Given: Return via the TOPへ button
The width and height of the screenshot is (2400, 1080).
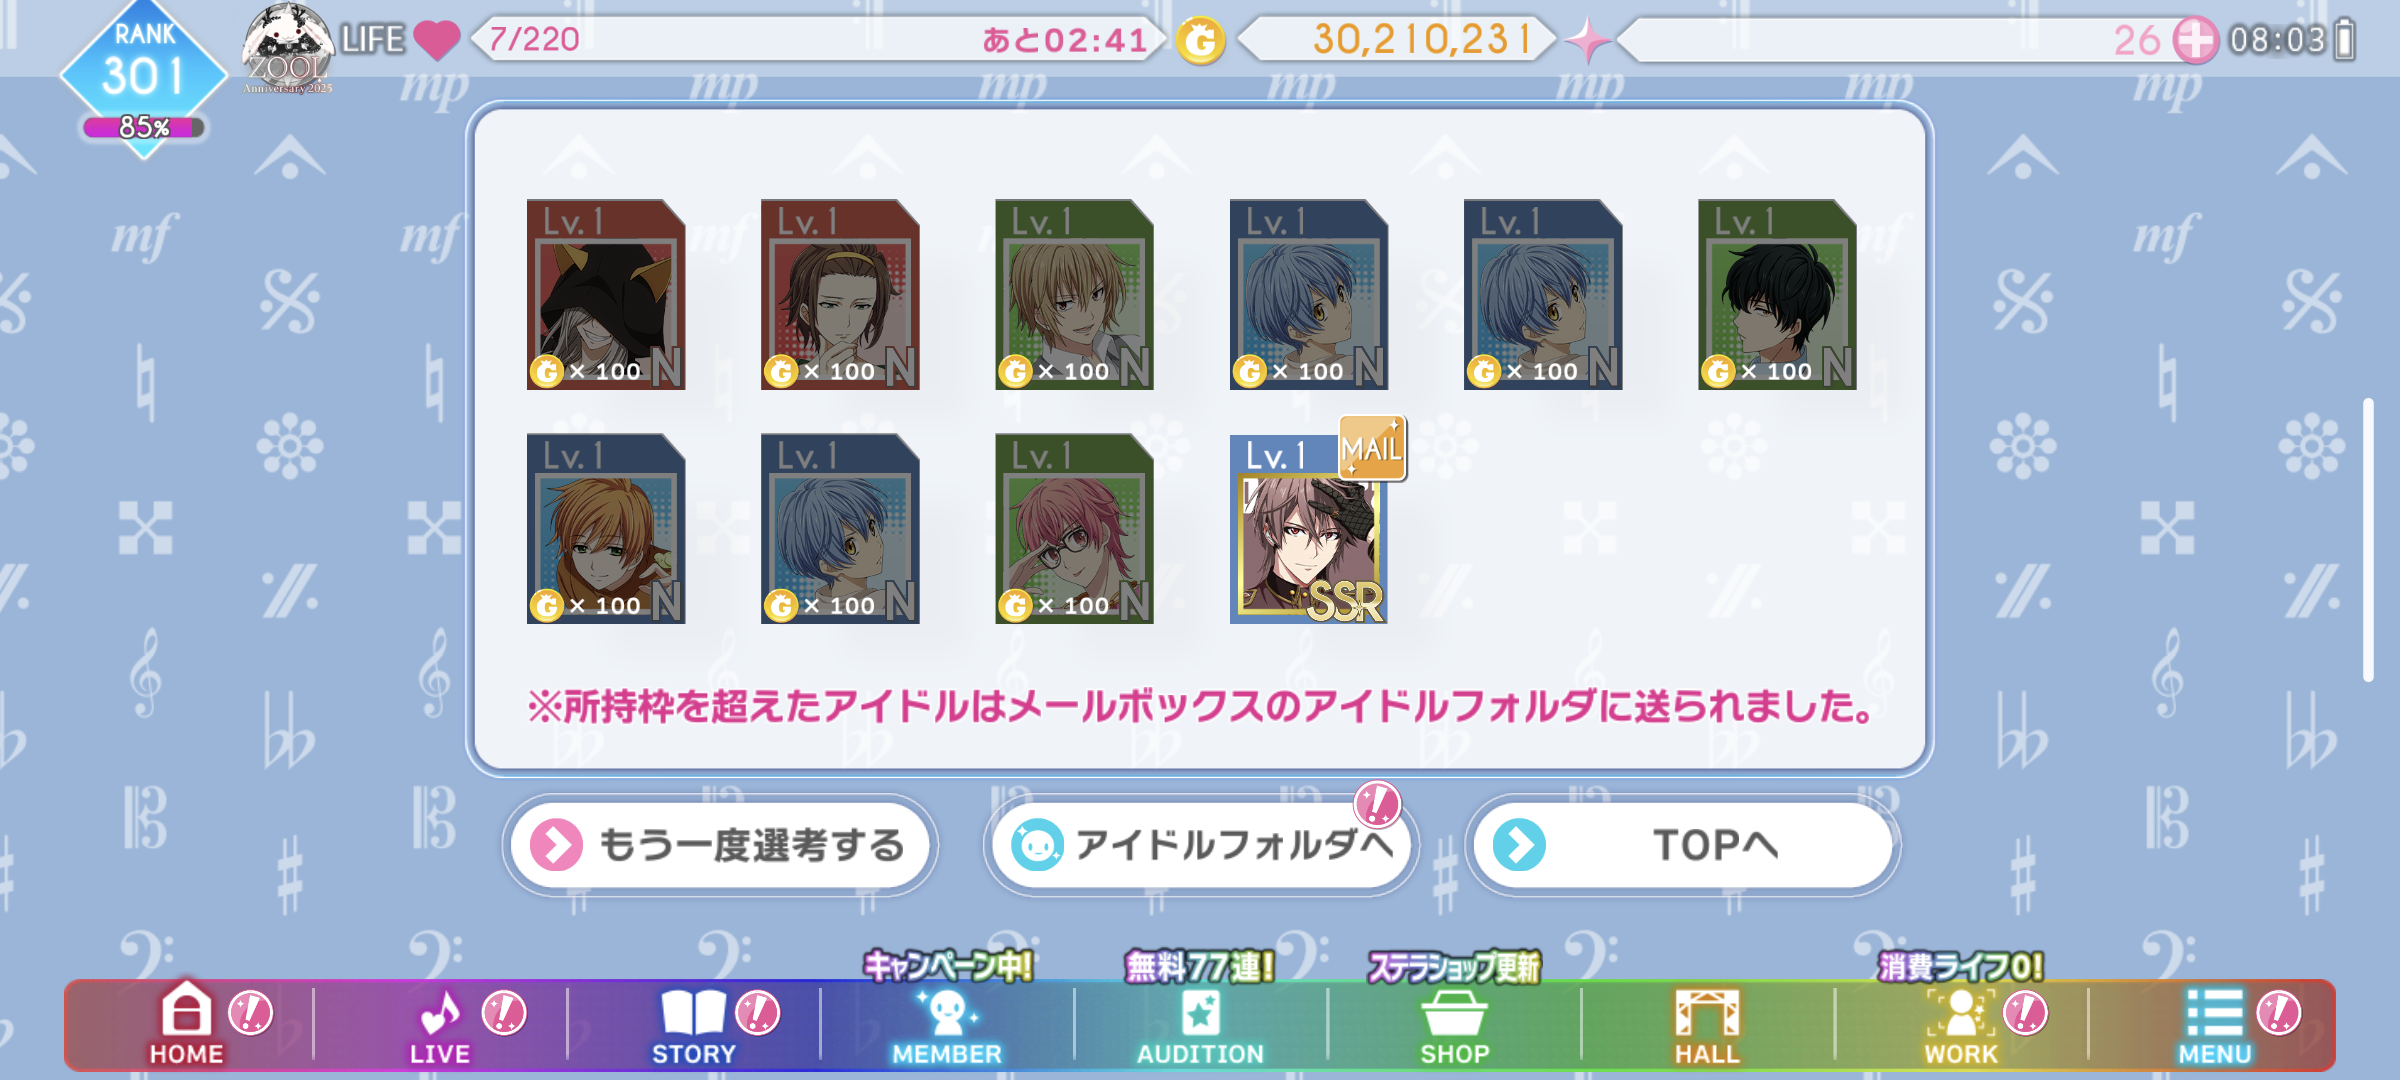Looking at the screenshot, I should tap(1683, 845).
